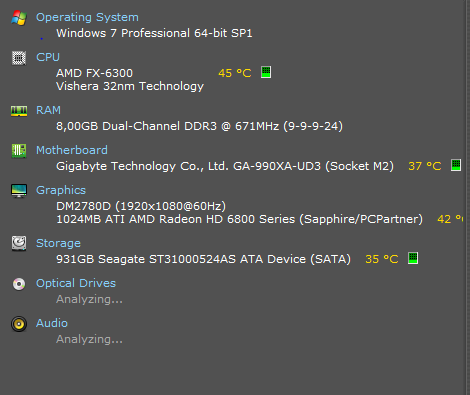Click the Audio speaker icon
Screen dimensions: 470x395
(x=19, y=324)
